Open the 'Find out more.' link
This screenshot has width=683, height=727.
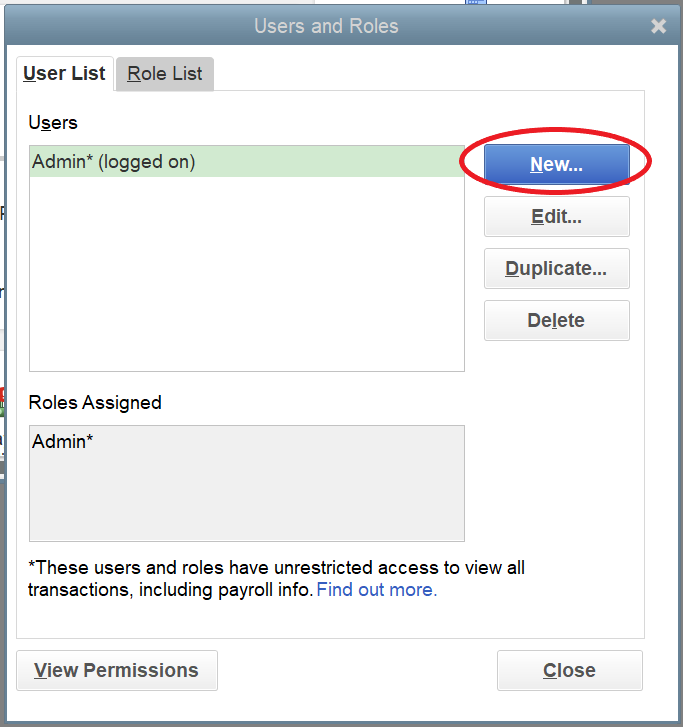point(377,590)
